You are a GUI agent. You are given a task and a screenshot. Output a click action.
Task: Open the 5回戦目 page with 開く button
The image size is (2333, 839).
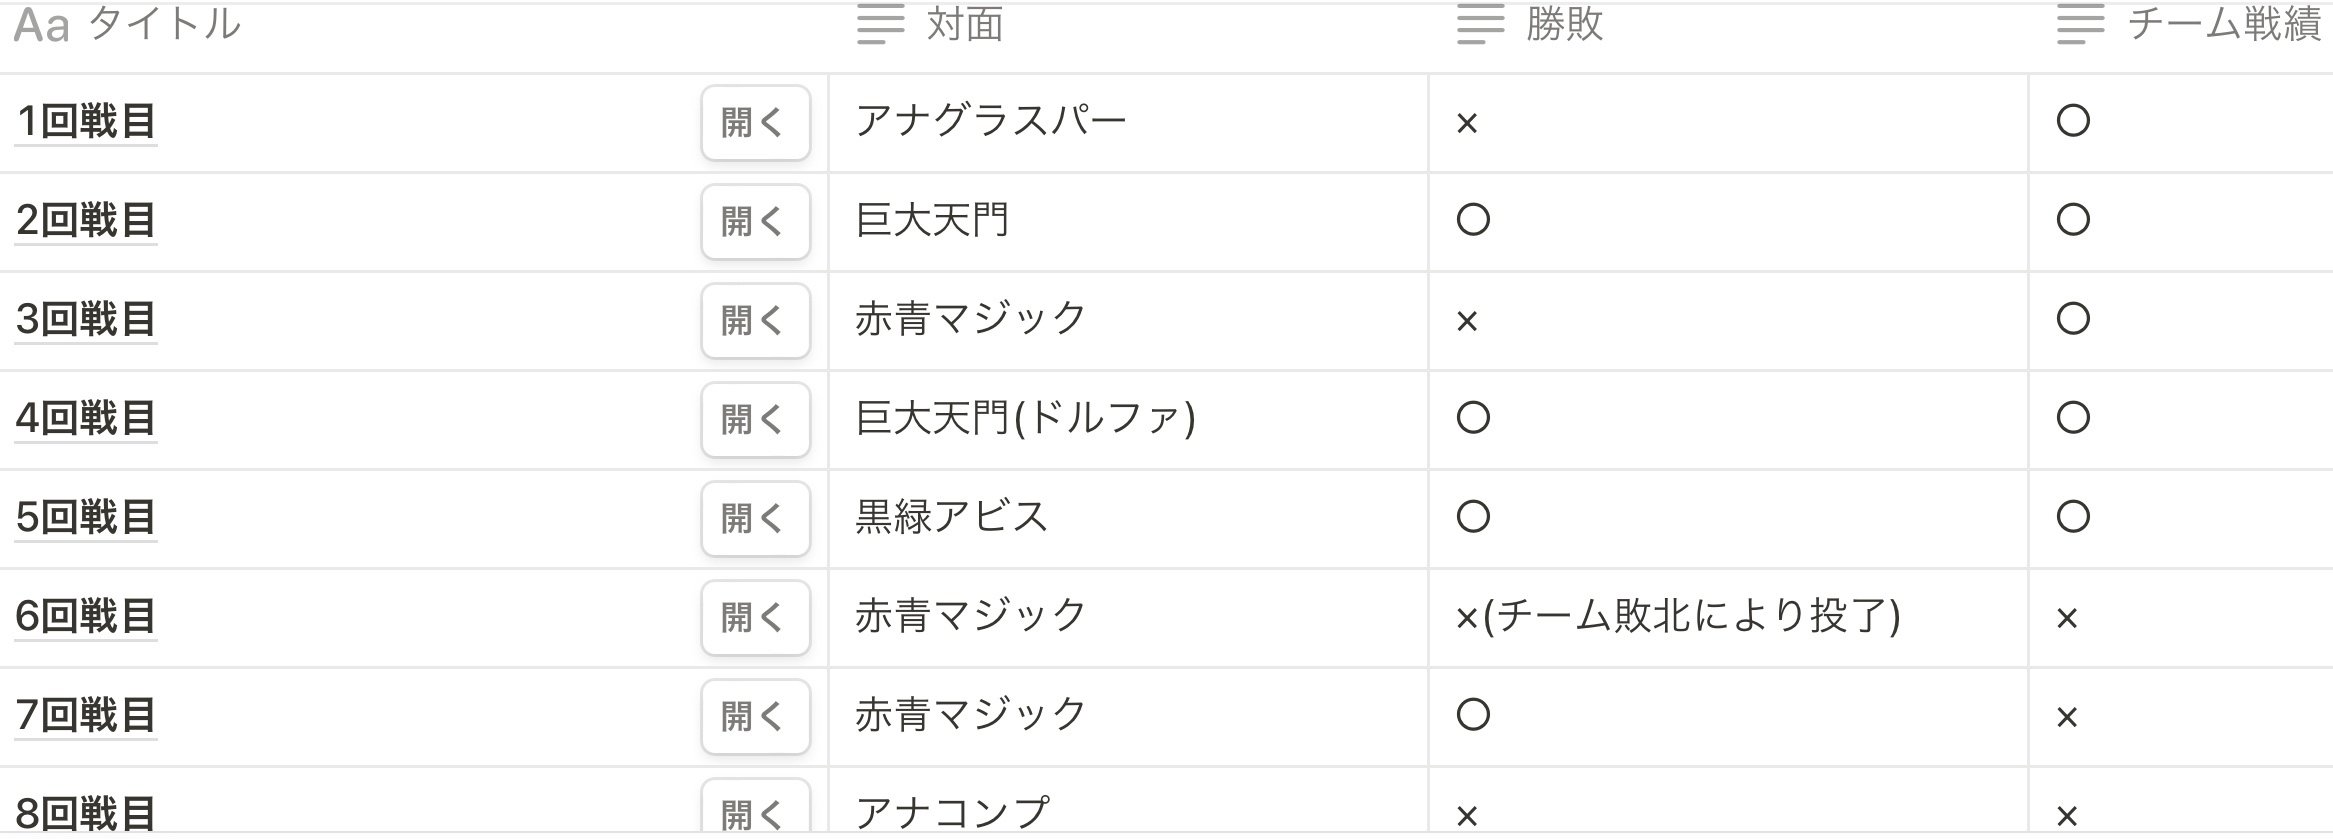coord(755,518)
